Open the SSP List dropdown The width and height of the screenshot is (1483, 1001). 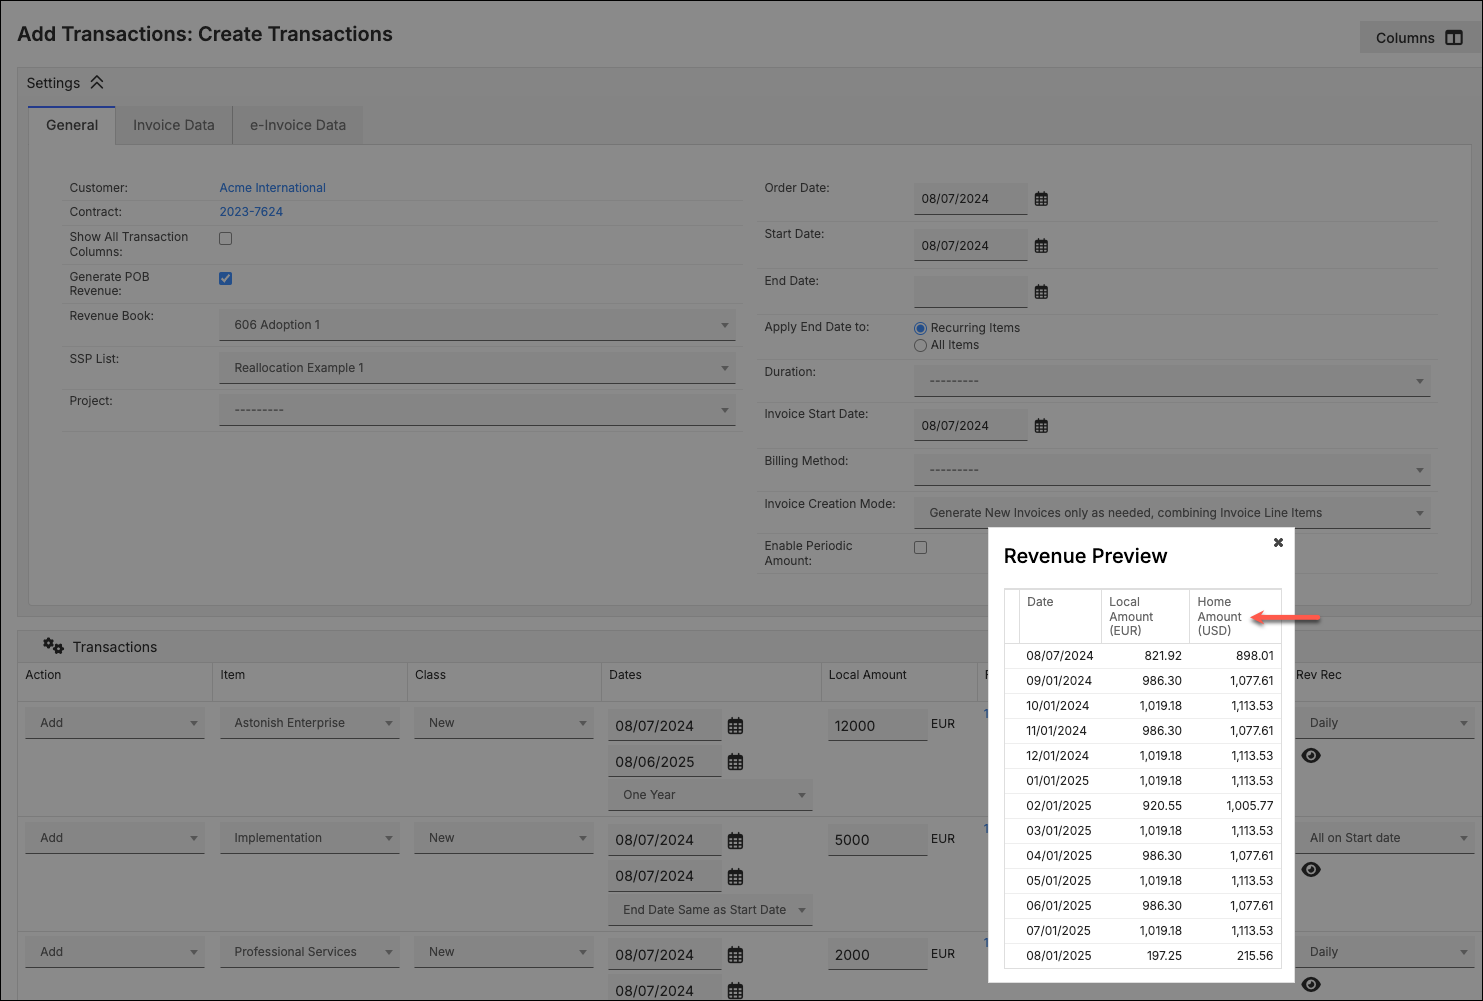(477, 368)
